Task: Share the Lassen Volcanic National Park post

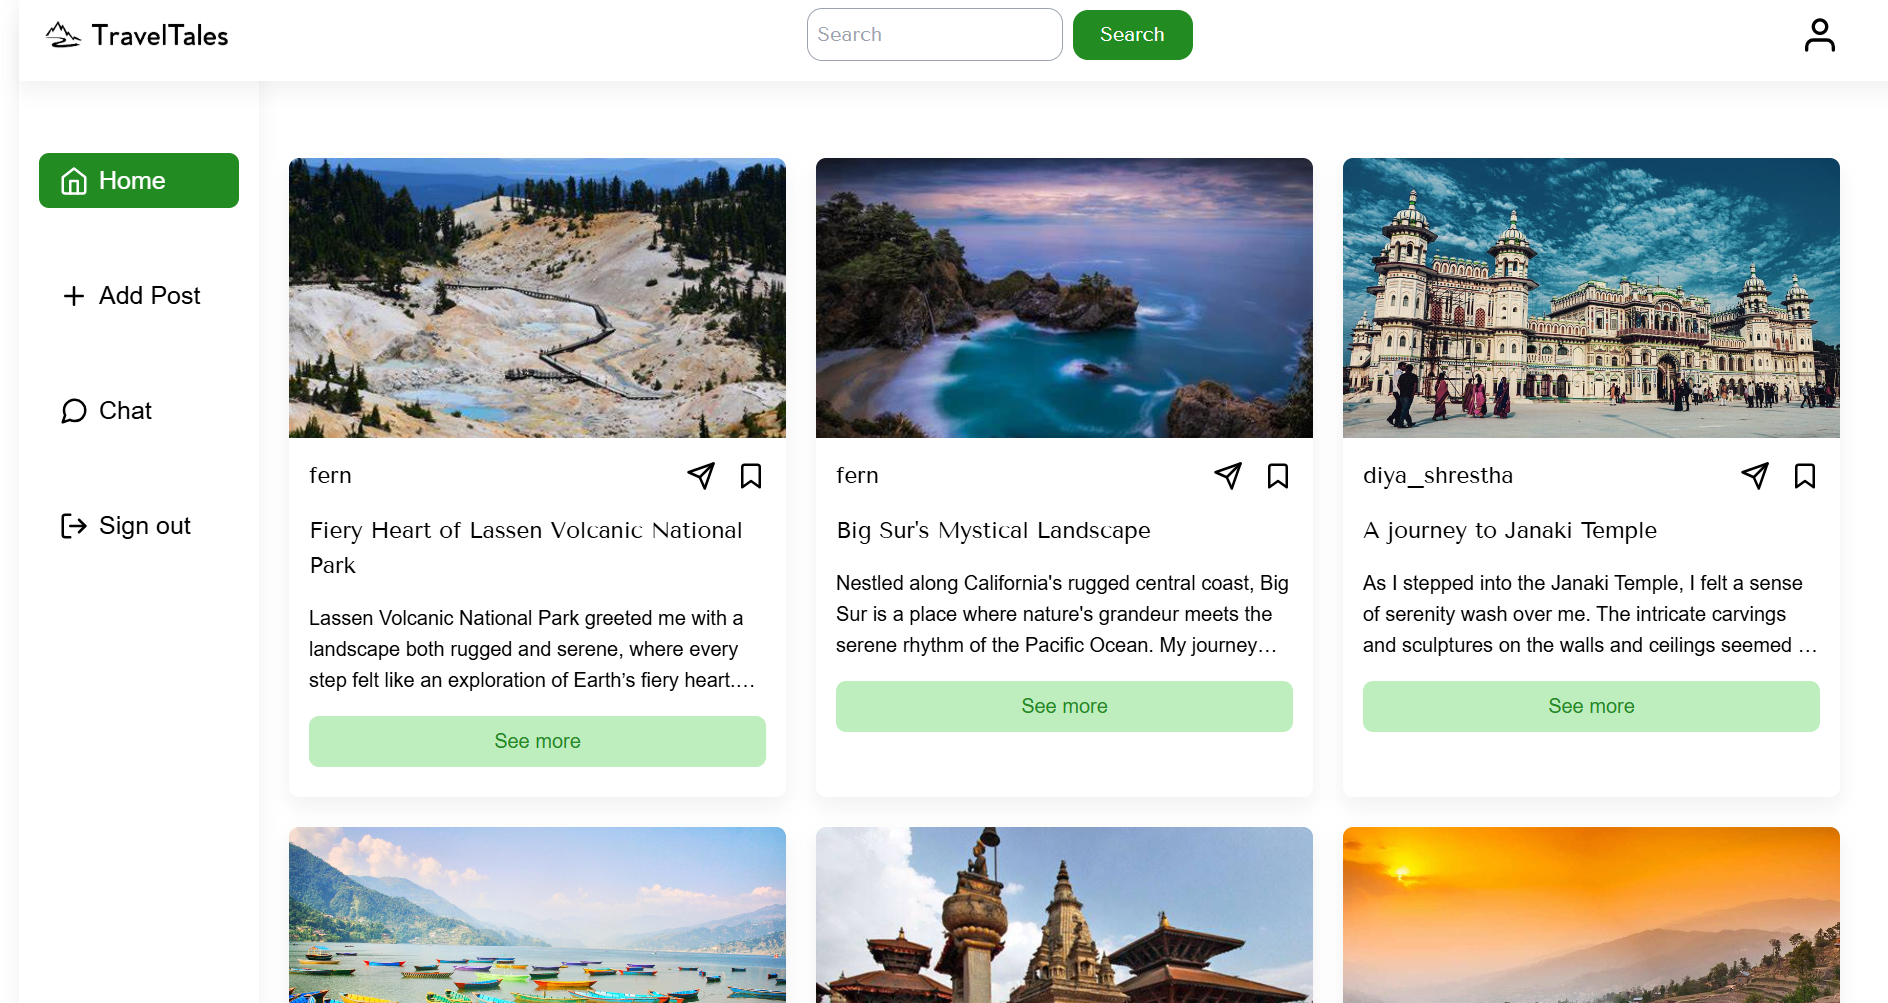Action: point(701,476)
